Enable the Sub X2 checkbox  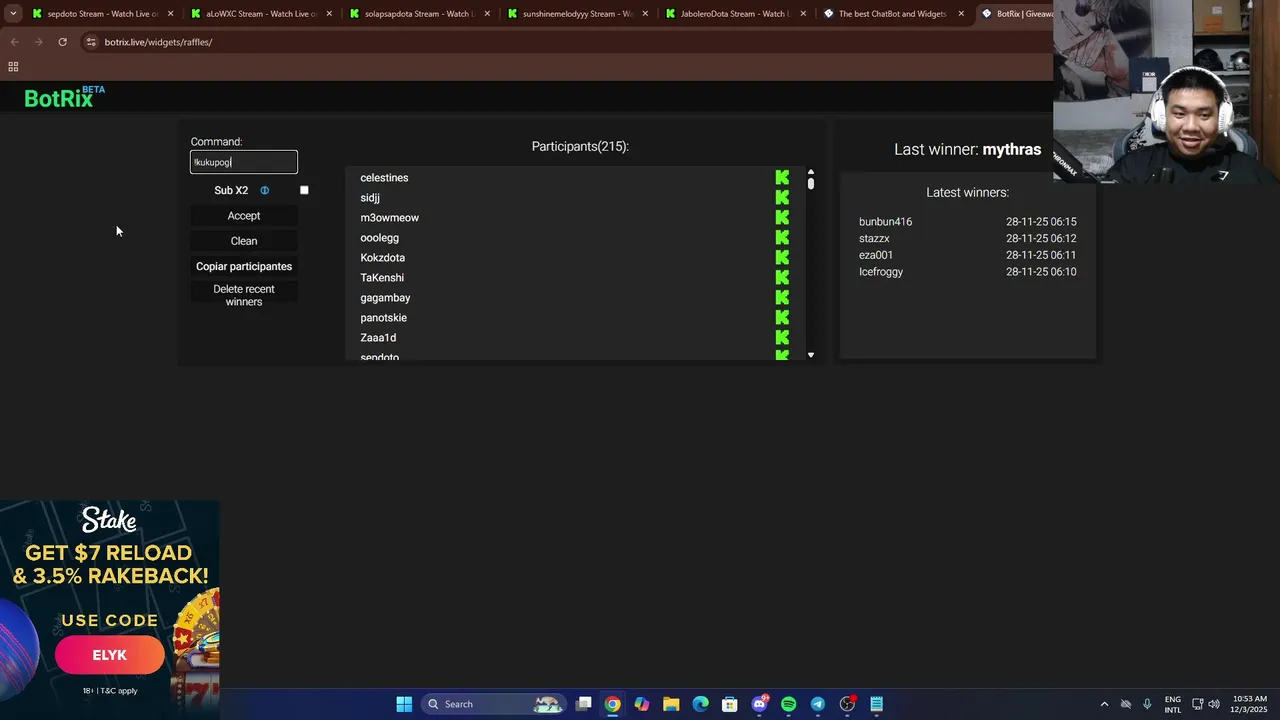pos(304,190)
